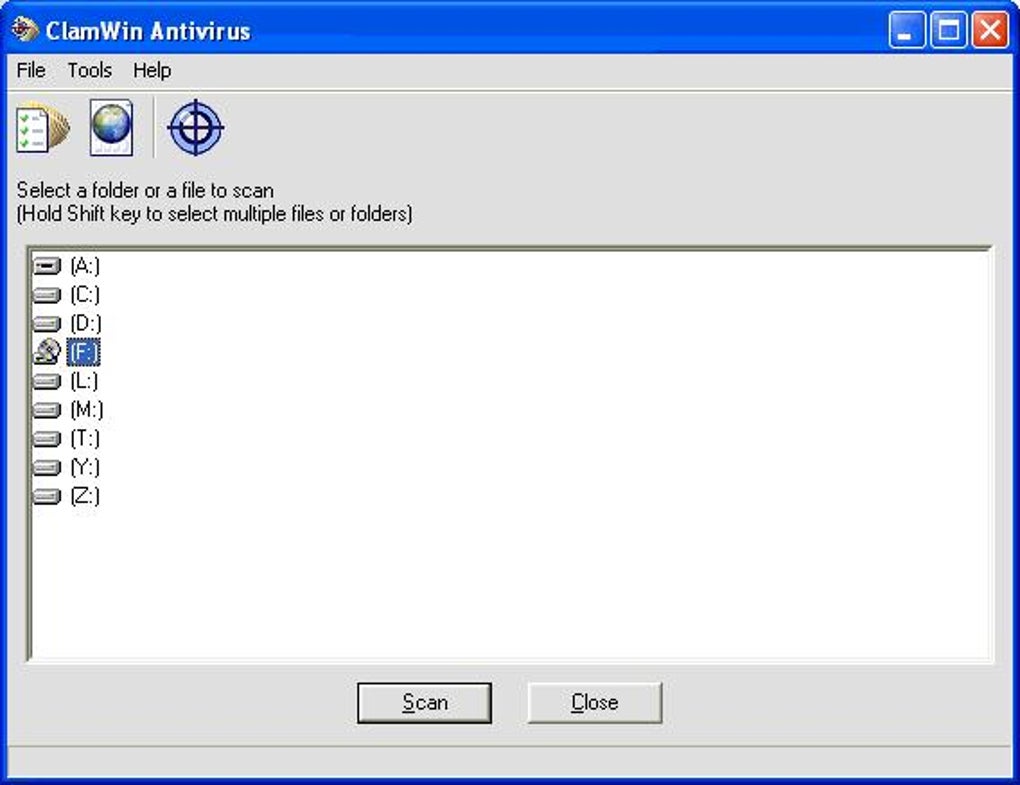Select the drive icon beside (Z:)

pyautogui.click(x=47, y=497)
